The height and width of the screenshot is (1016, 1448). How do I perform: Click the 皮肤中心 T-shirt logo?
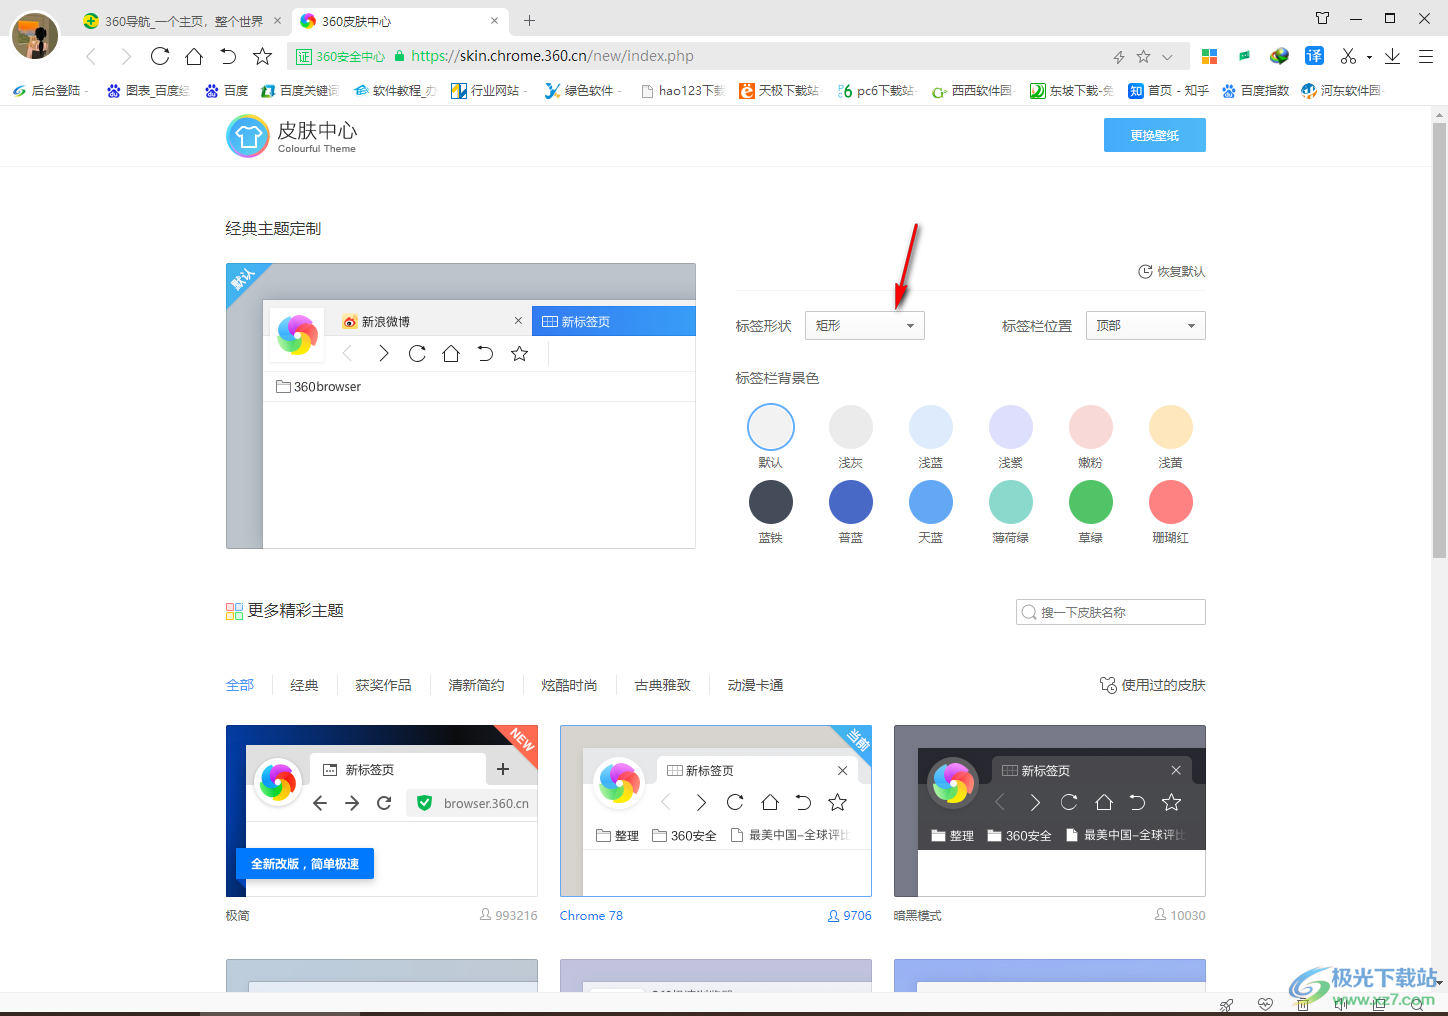point(247,136)
